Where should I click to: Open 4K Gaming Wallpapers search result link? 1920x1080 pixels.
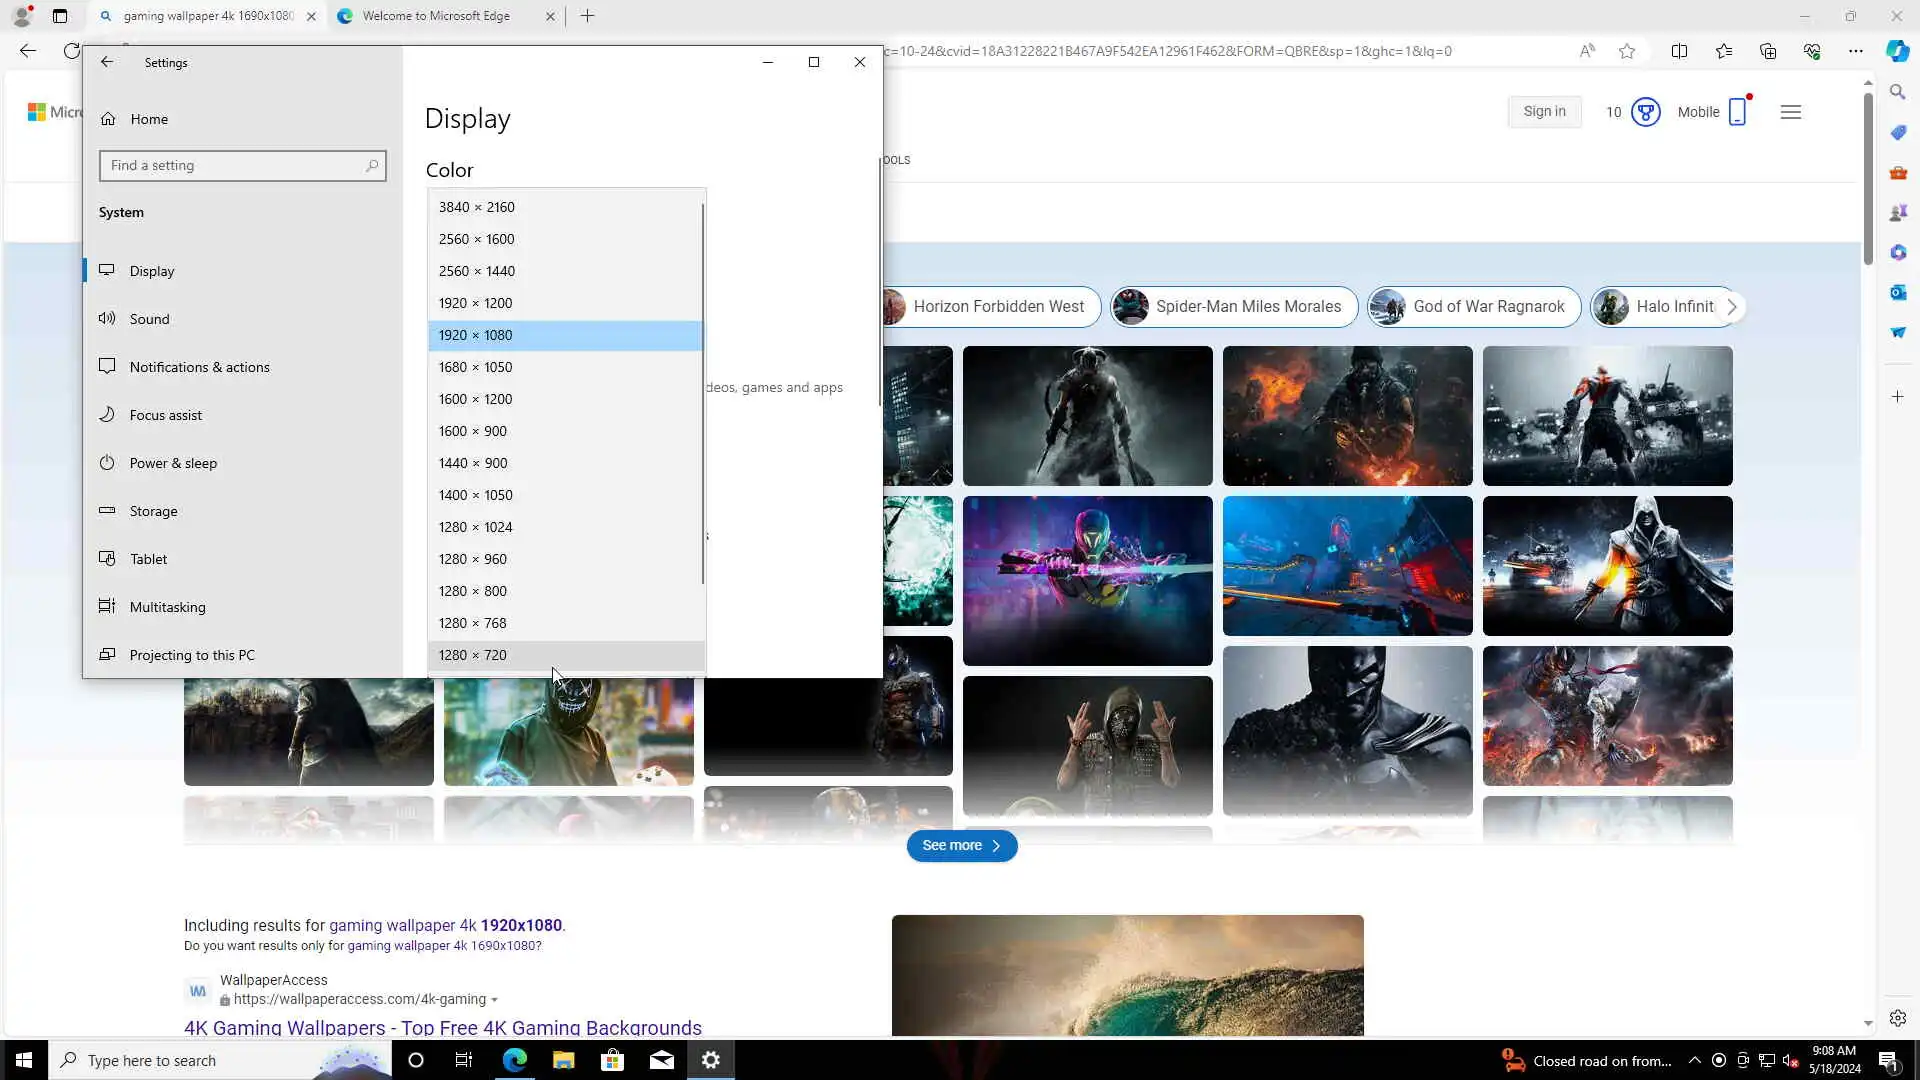[442, 1027]
